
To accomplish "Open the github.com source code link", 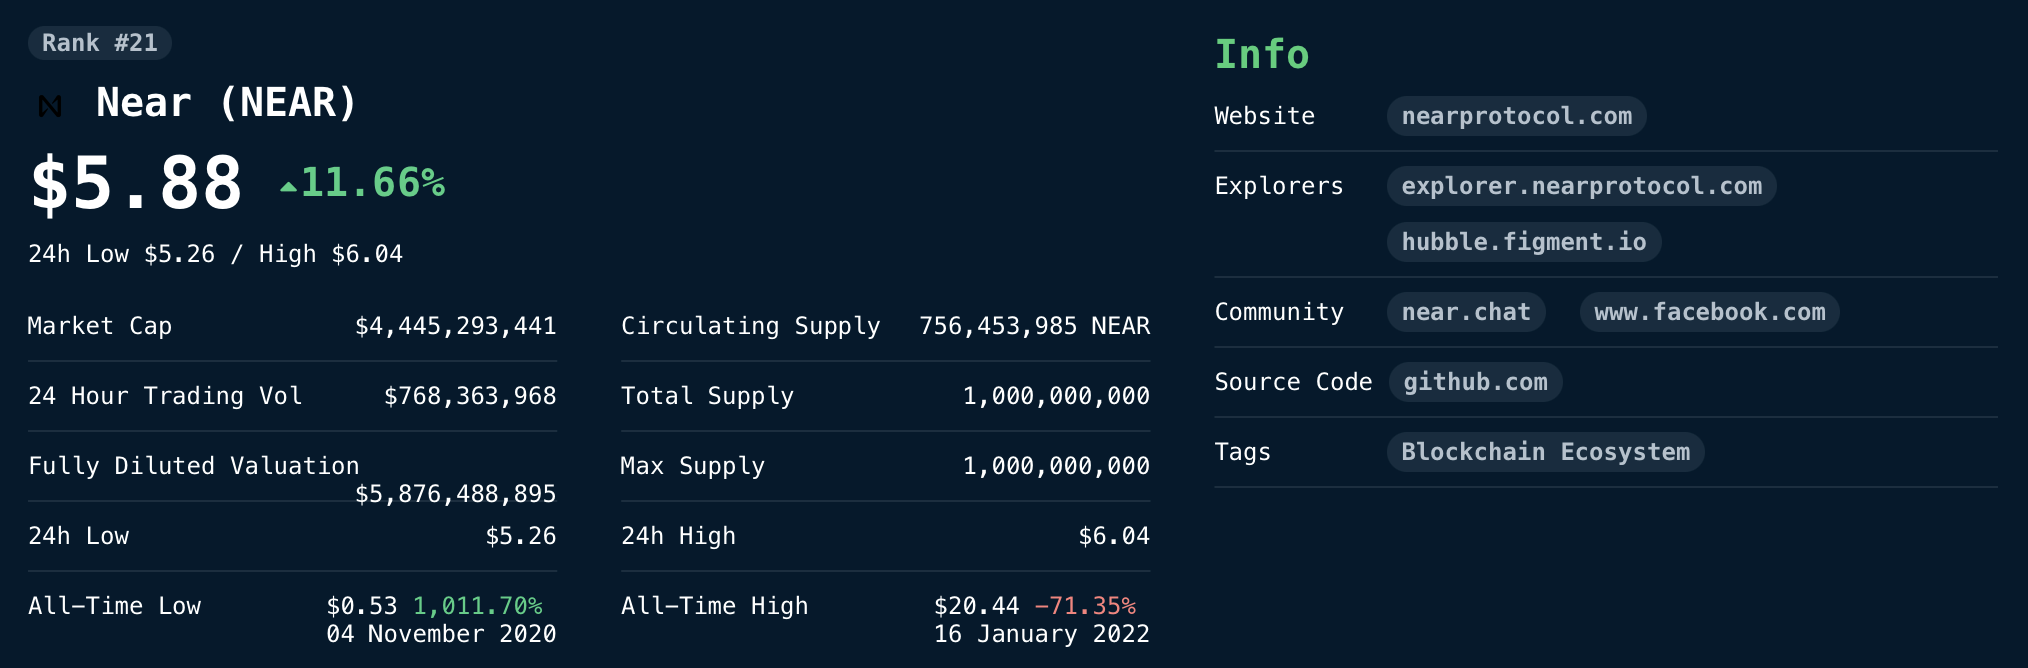I will pos(1475,382).
